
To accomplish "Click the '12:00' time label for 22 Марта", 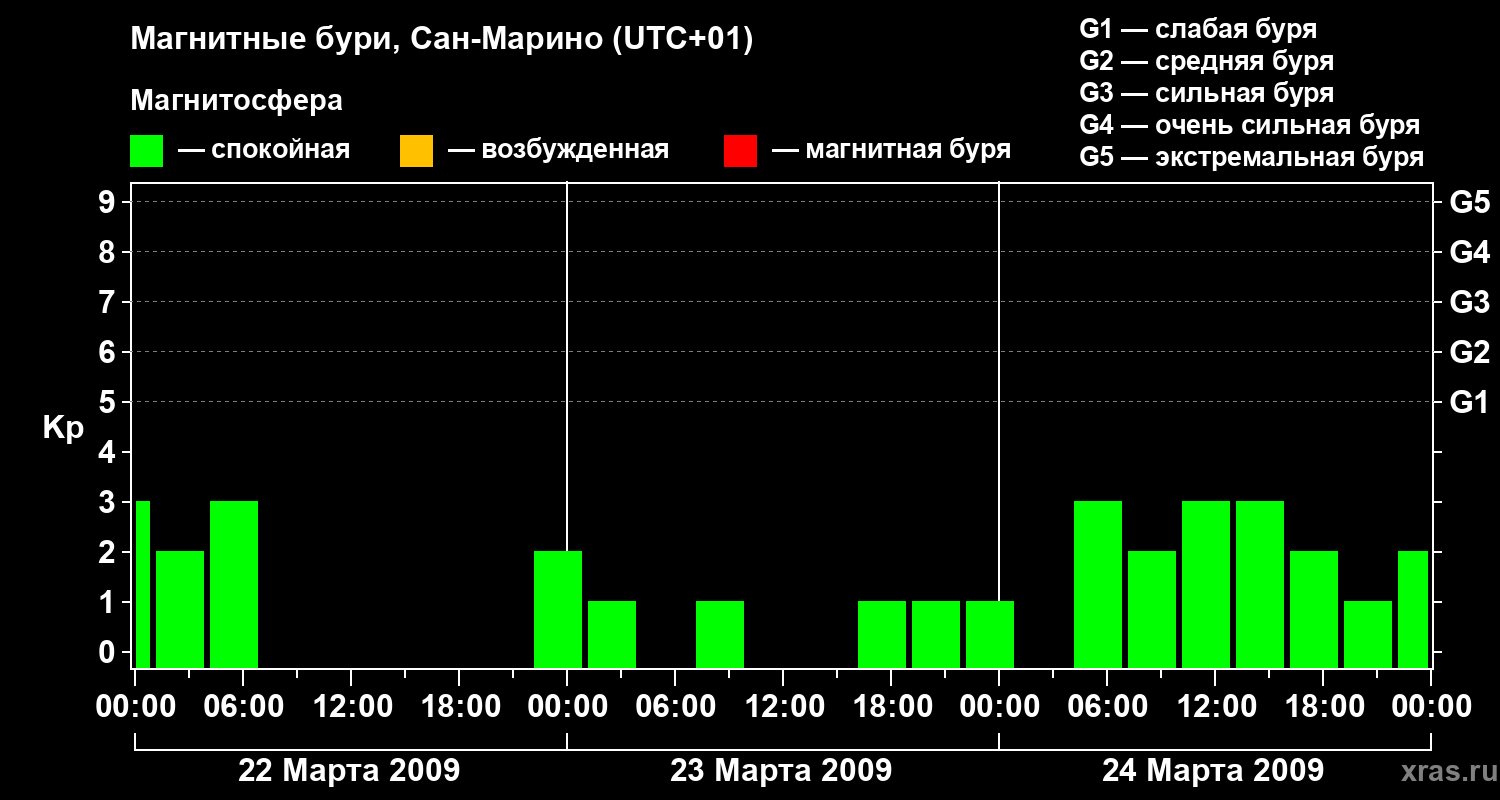I will click(351, 707).
